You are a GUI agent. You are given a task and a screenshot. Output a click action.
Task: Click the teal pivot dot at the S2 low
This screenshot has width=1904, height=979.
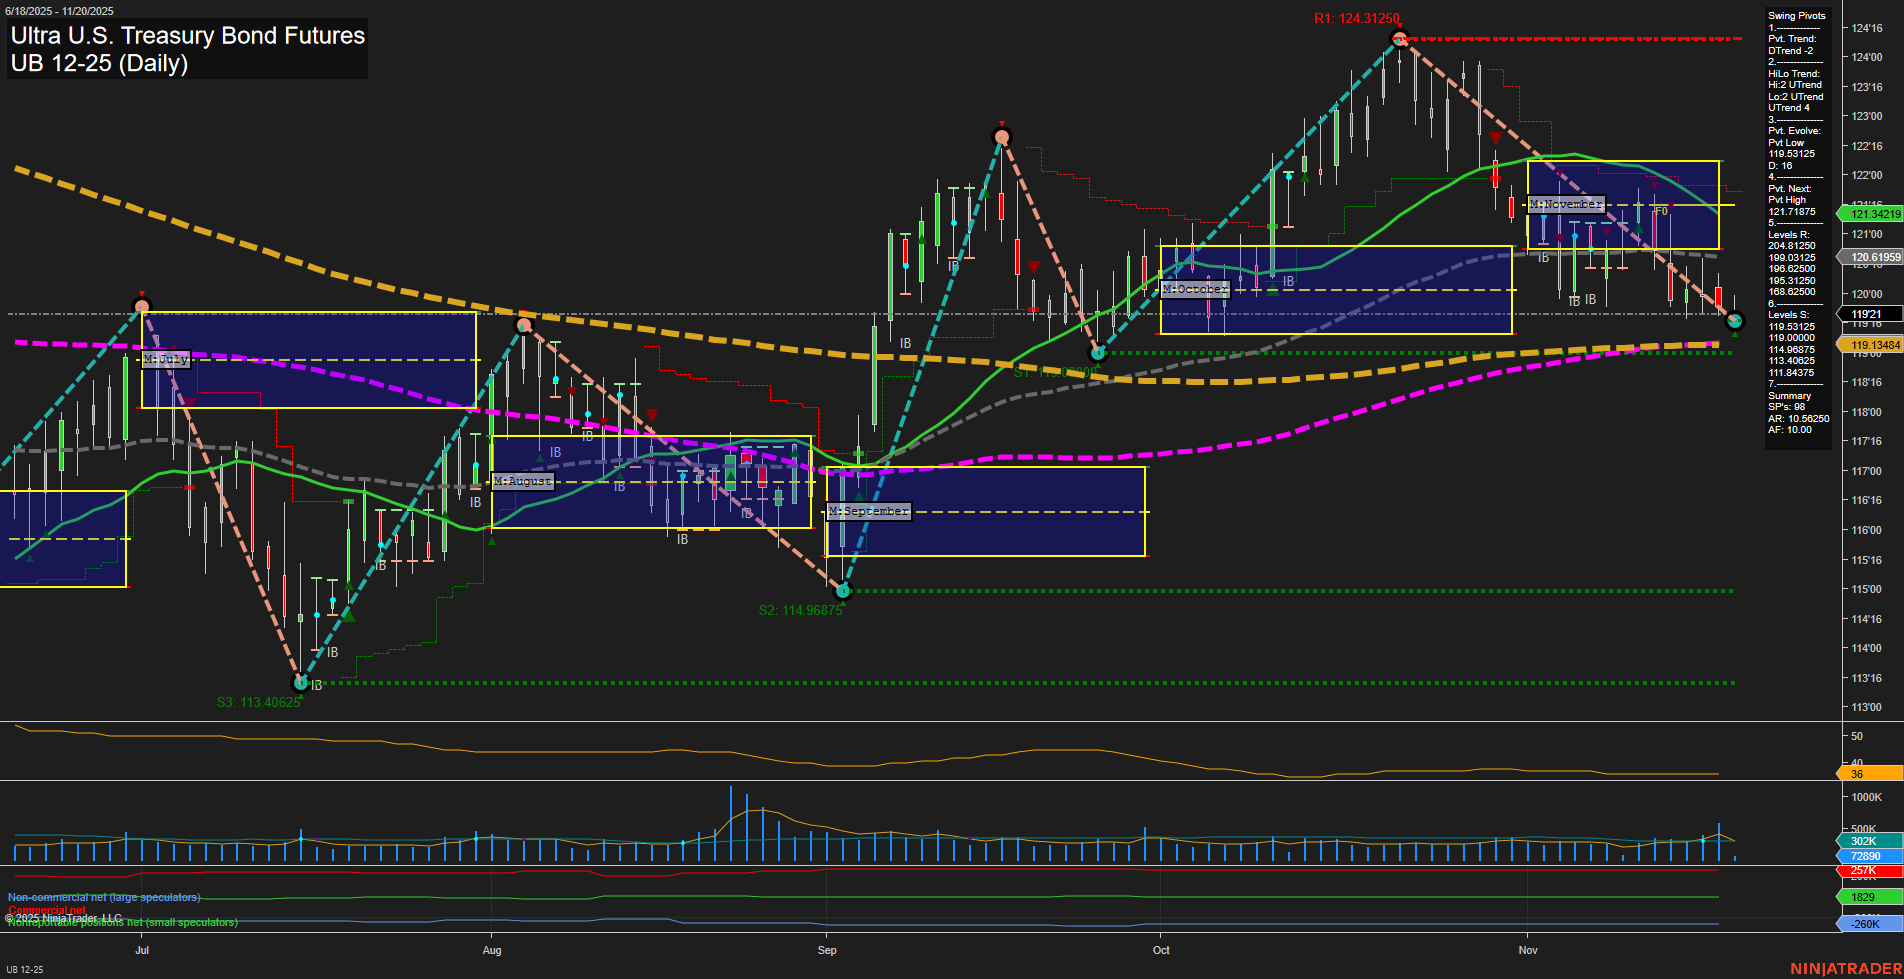pos(843,591)
